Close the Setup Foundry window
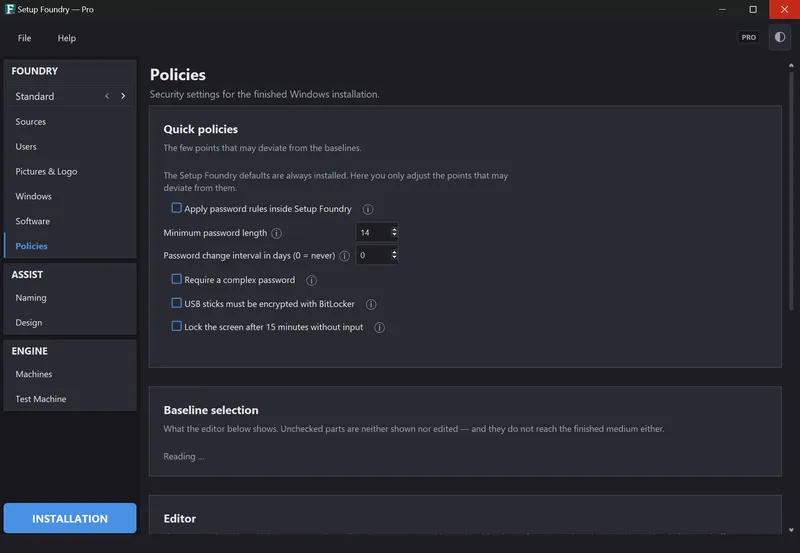 coord(784,9)
